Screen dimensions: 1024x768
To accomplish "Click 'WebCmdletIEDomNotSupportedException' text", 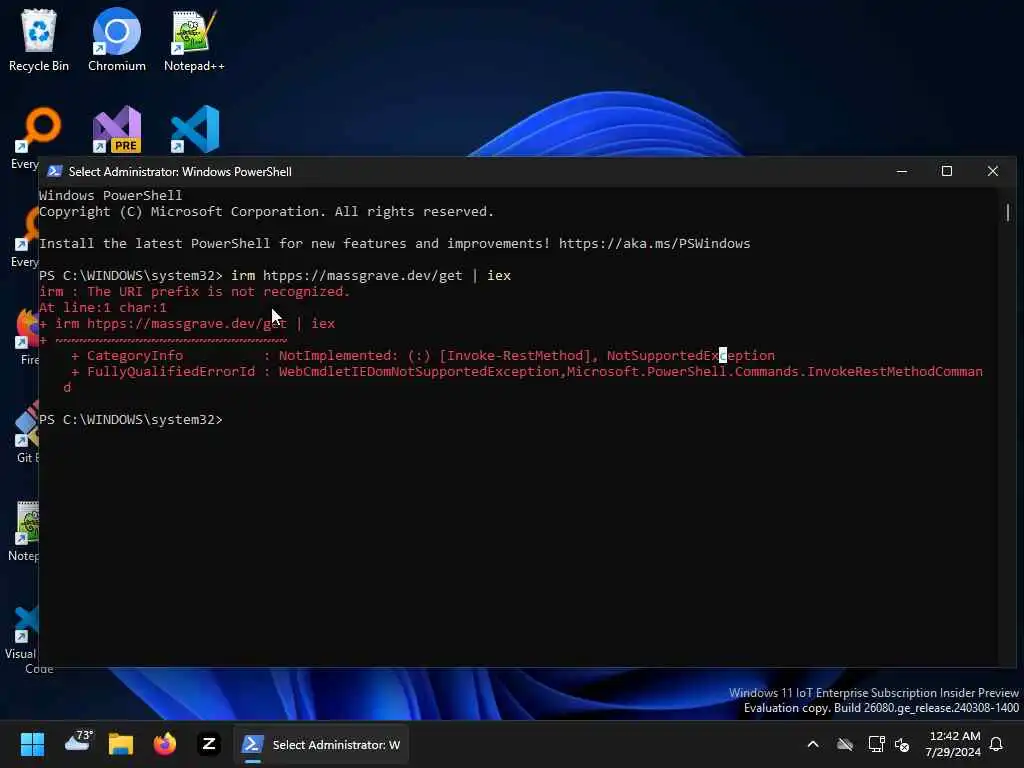I will coord(419,371).
